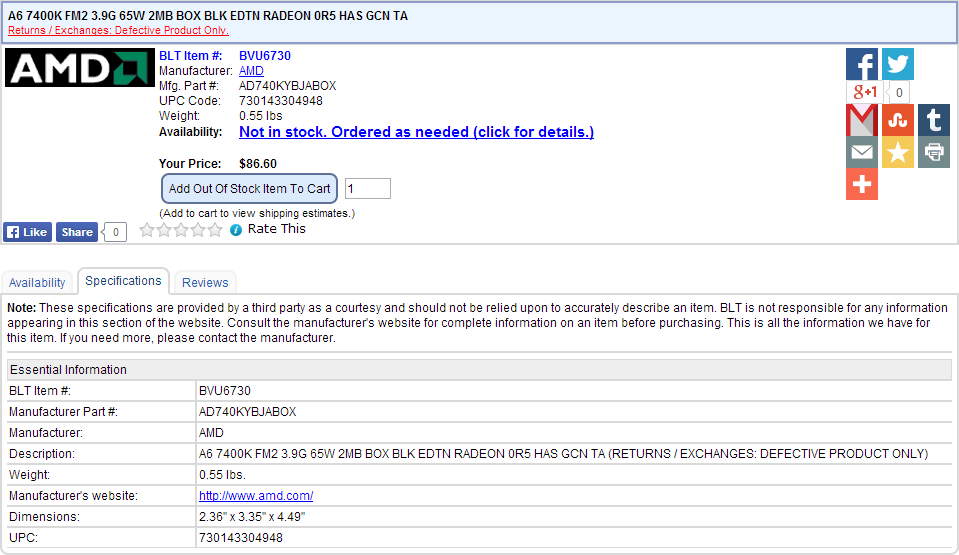959x555 pixels.
Task: Open the Availability tab
Action: (x=37, y=283)
